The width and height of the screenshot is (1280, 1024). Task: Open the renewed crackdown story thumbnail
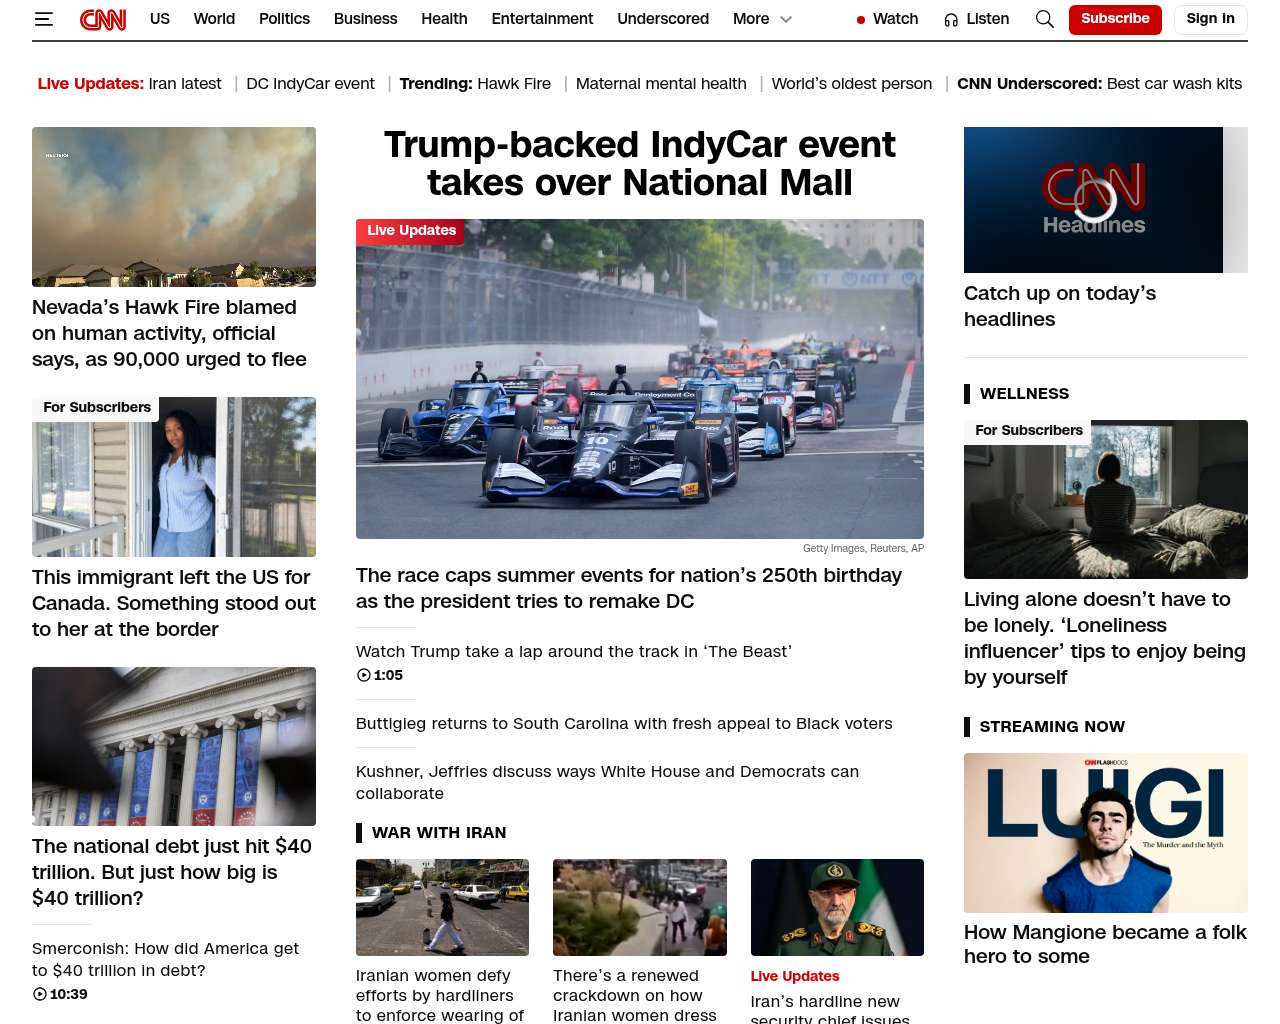(640, 907)
